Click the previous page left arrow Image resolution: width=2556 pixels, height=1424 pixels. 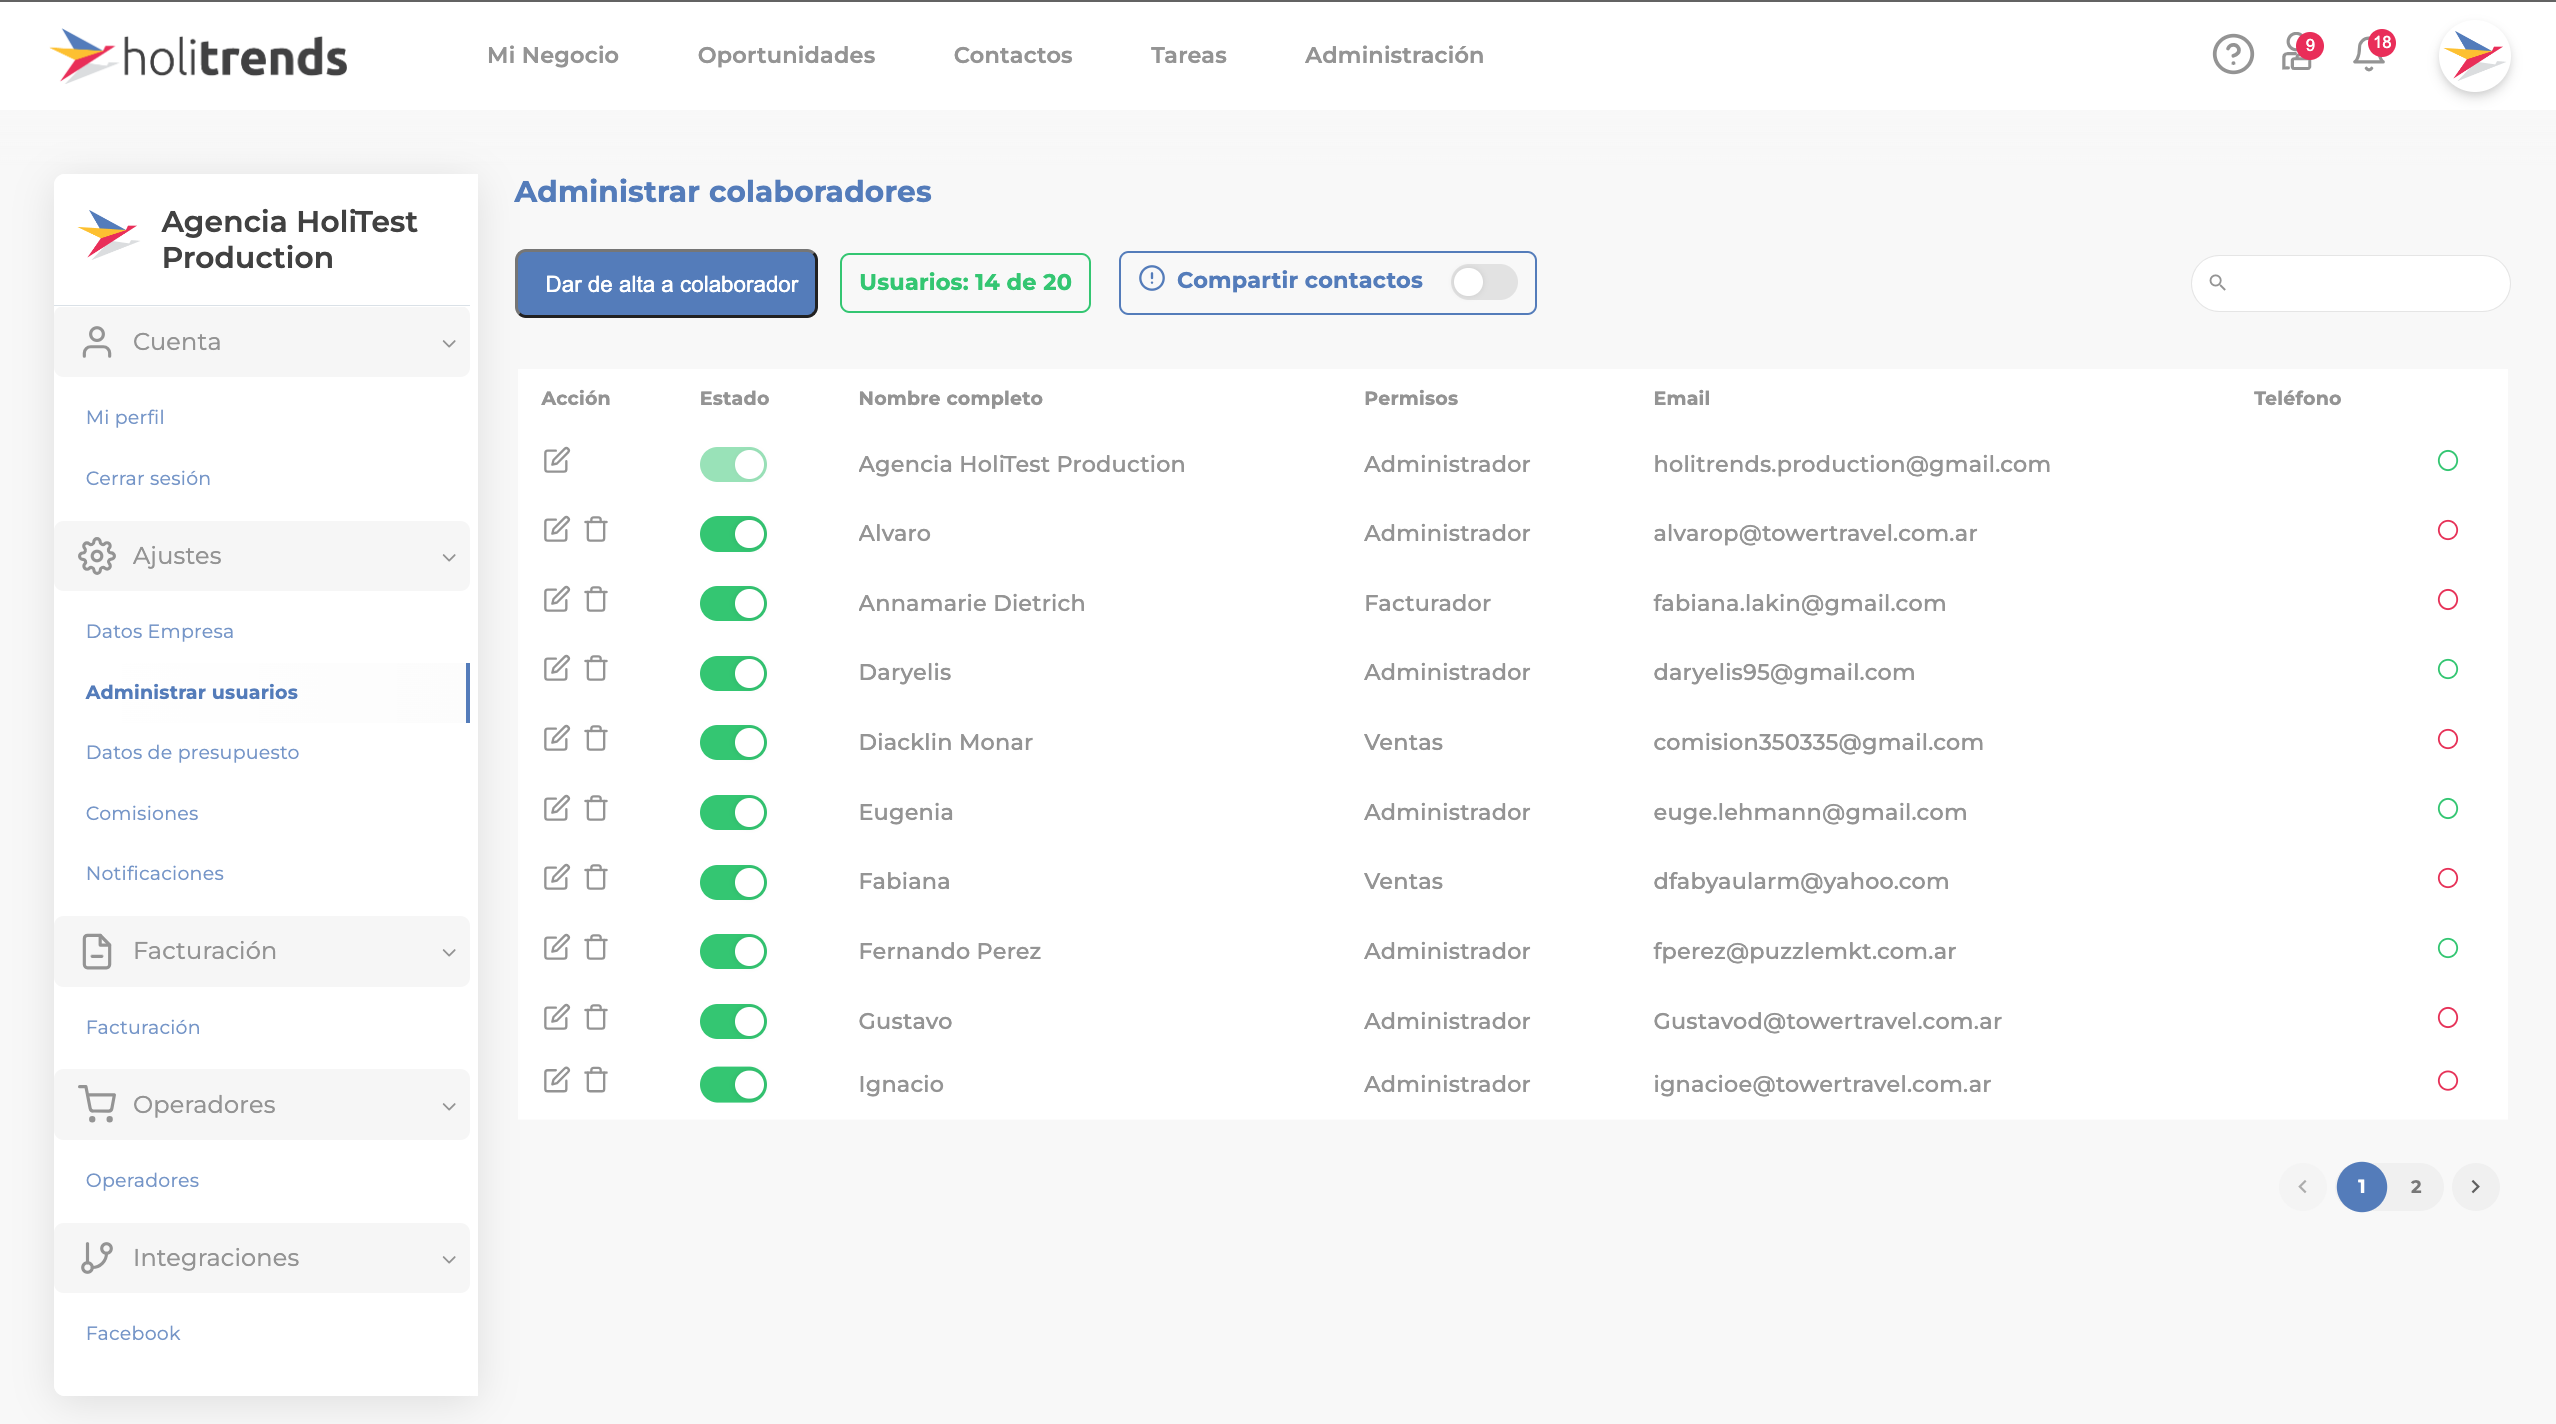2302,1187
